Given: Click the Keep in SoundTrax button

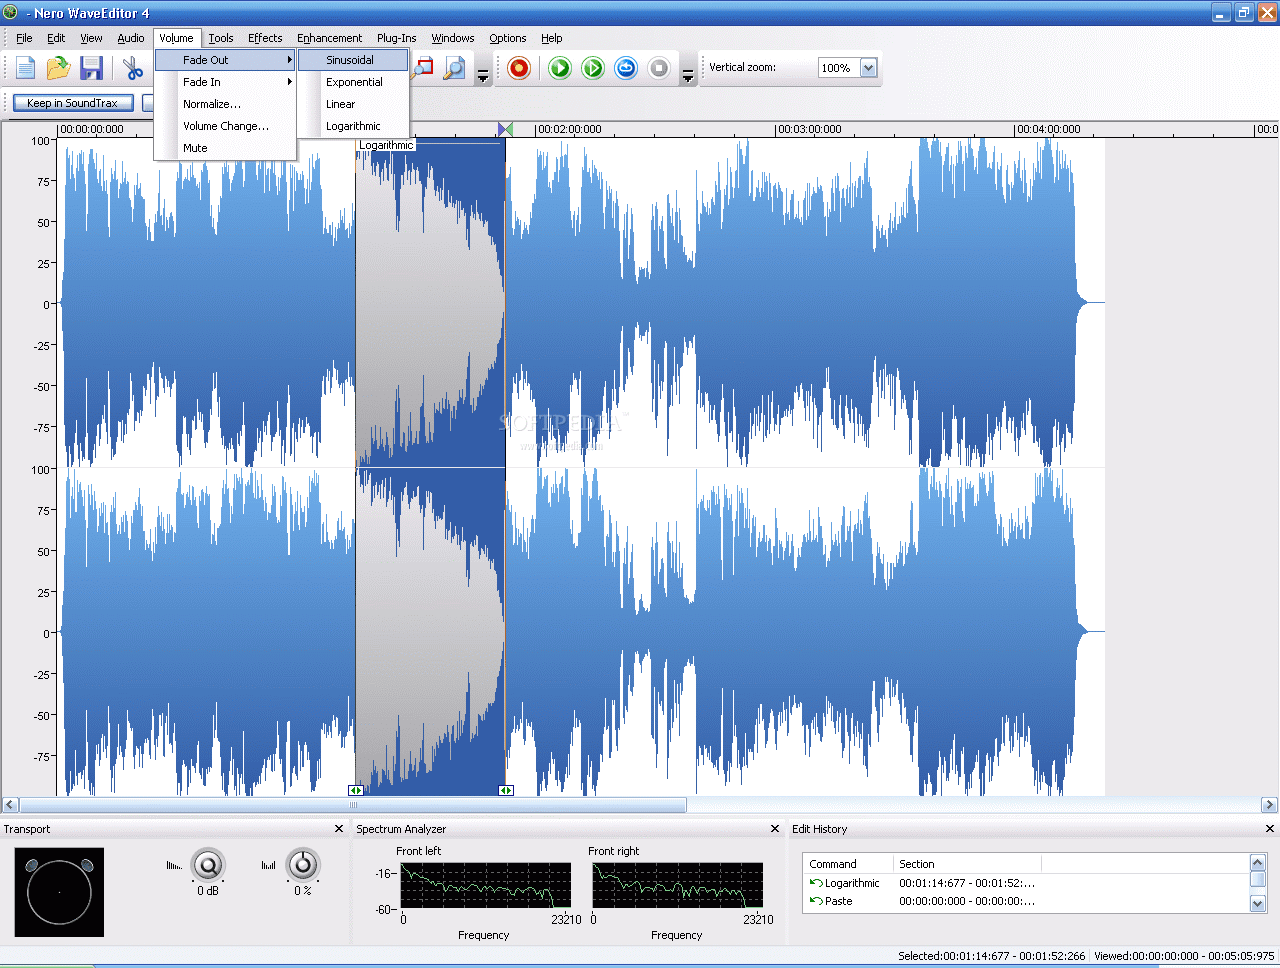Looking at the screenshot, I should pyautogui.click(x=72, y=102).
